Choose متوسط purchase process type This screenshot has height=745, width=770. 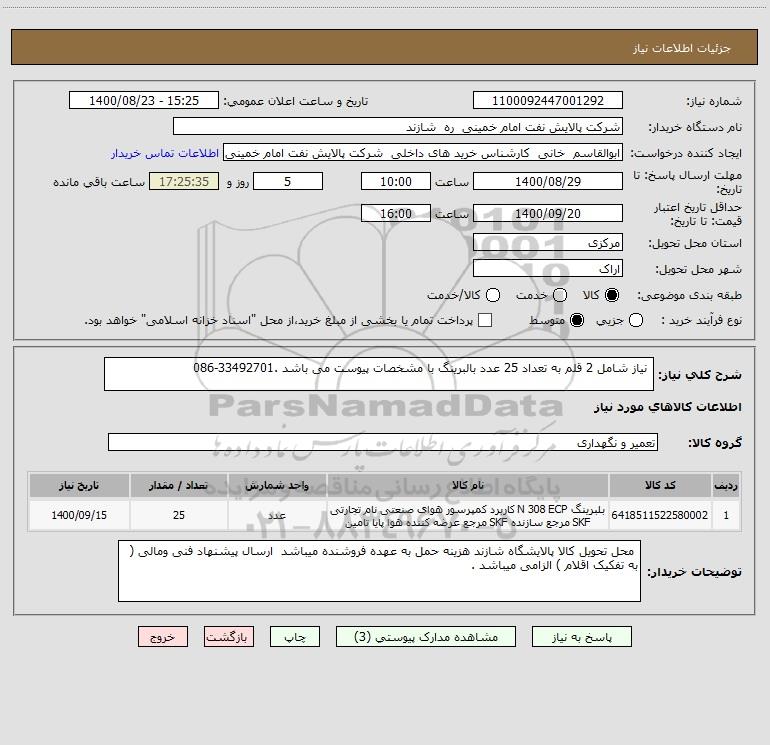[x=577, y=320]
